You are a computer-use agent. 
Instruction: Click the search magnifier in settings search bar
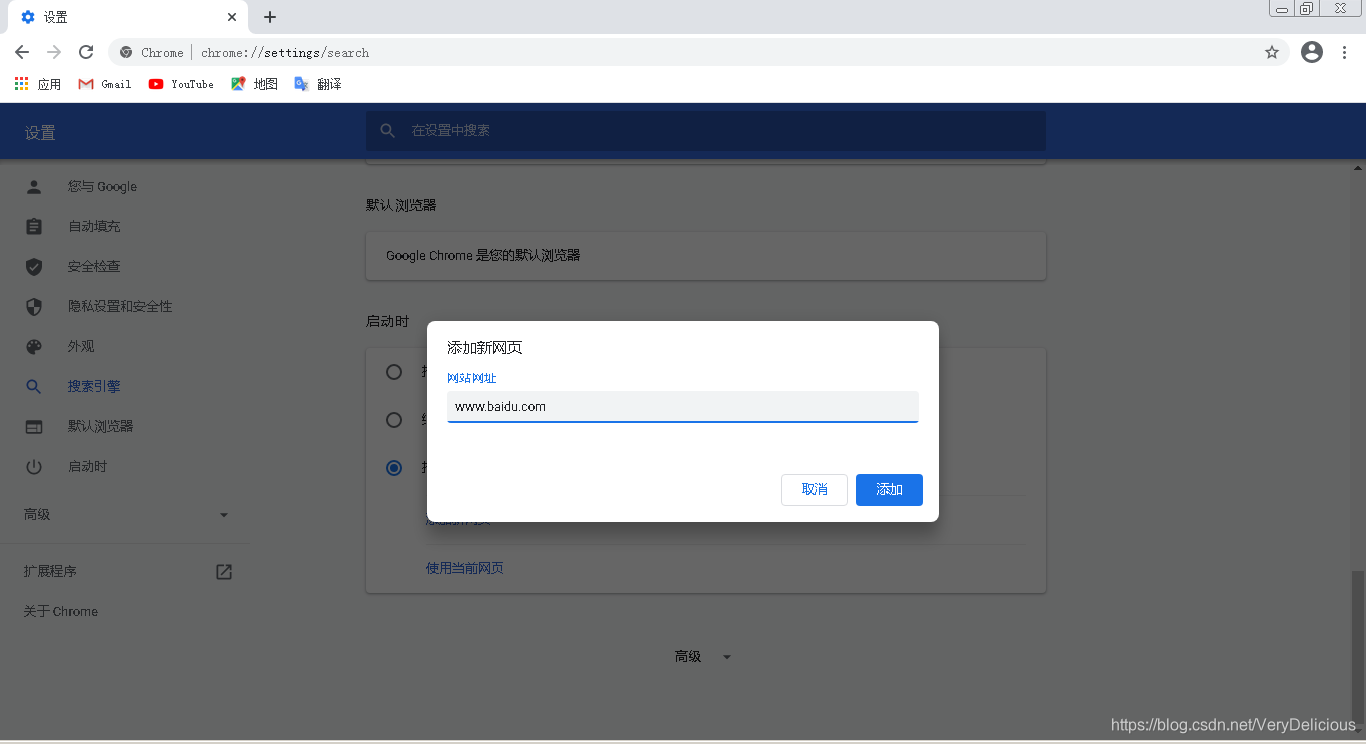[x=388, y=131]
